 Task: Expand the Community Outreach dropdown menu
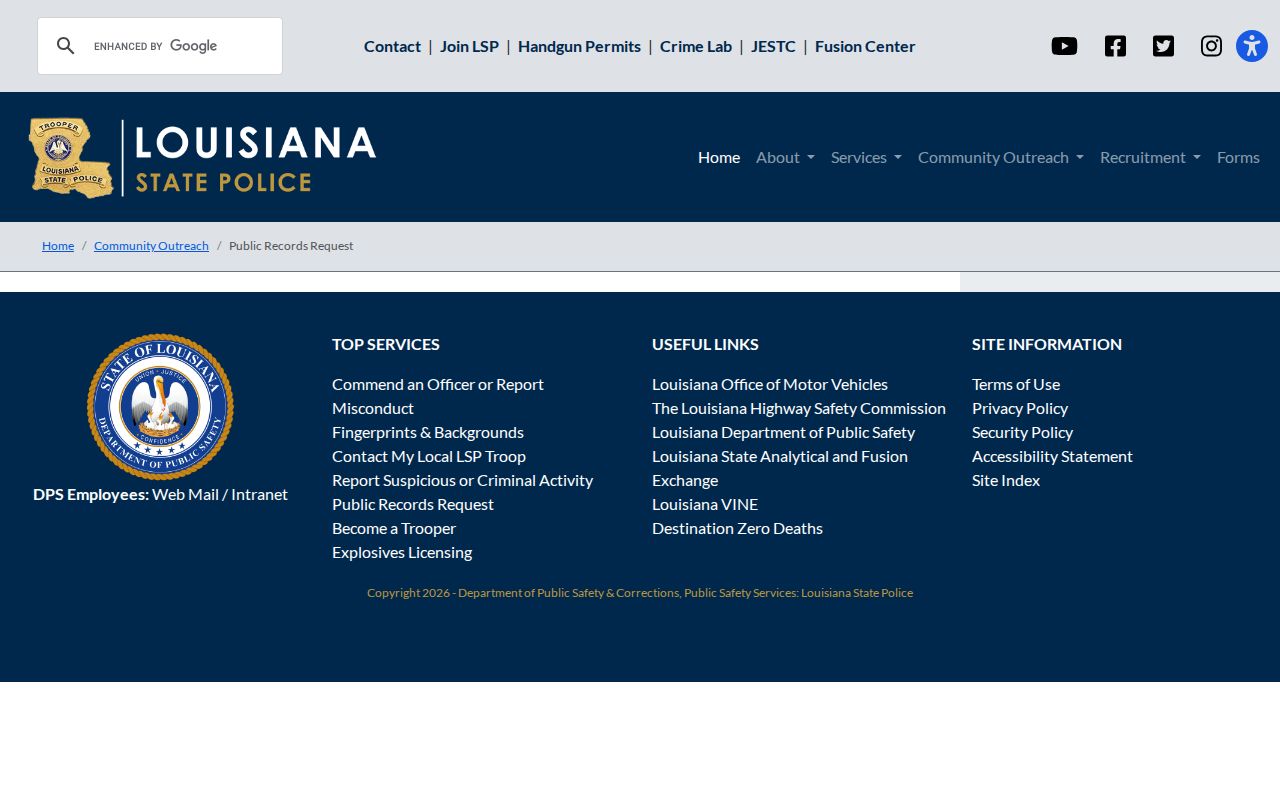point(1001,157)
